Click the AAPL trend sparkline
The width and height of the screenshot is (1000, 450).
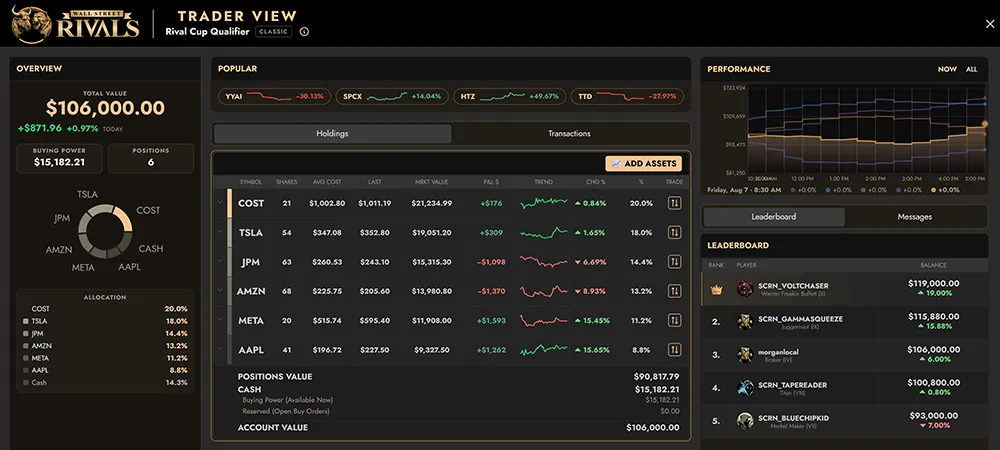(543, 350)
